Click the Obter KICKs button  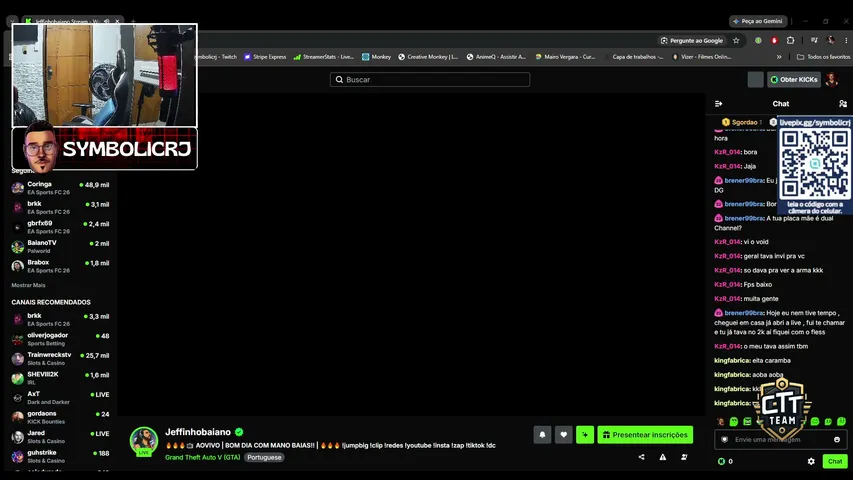[x=794, y=79]
